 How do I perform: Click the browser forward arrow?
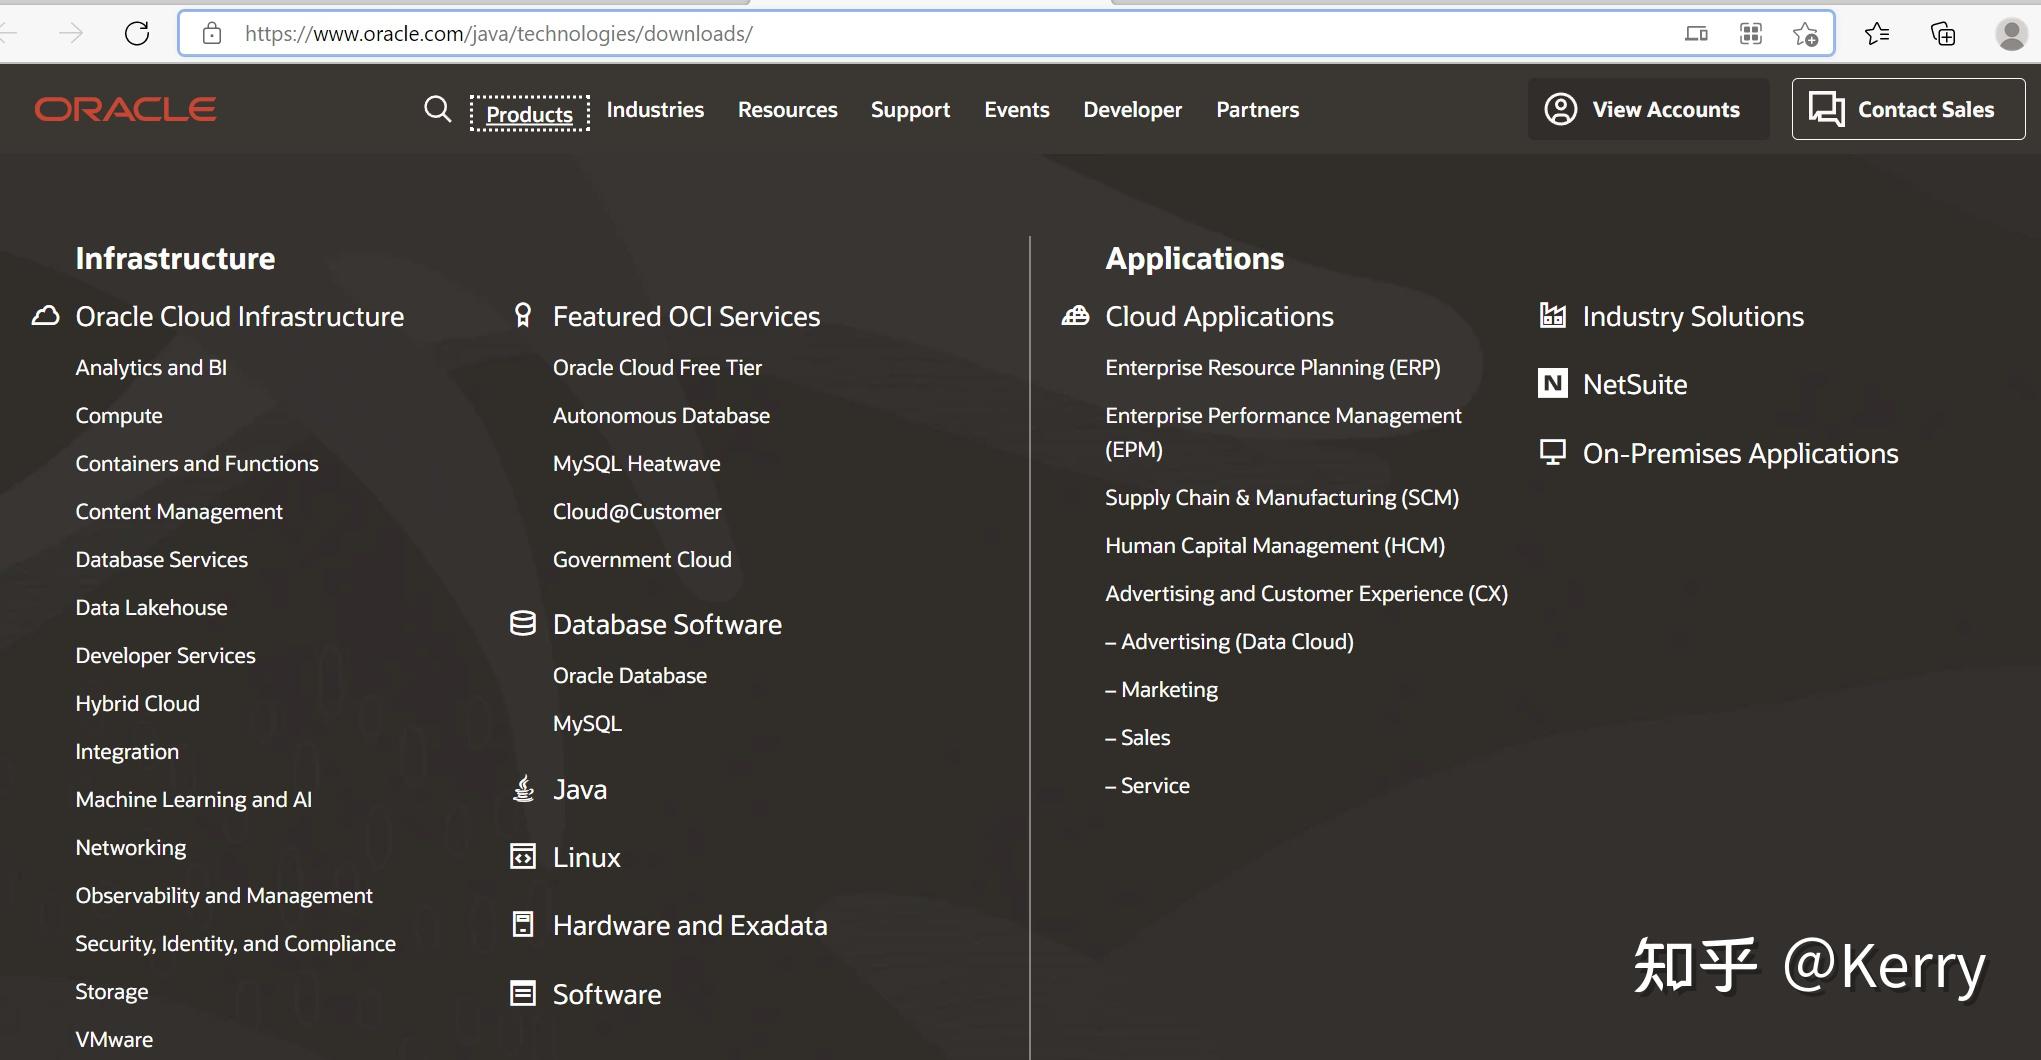click(x=71, y=33)
